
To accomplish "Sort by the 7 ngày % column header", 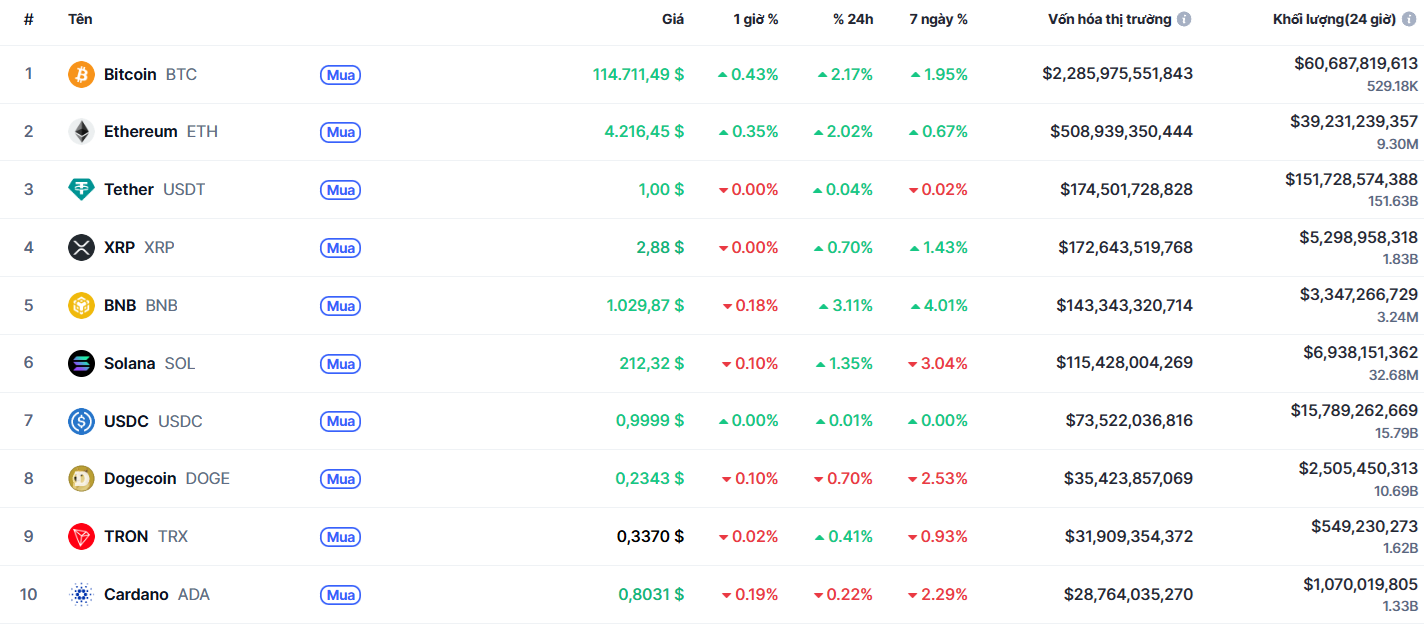I will pyautogui.click(x=938, y=19).
